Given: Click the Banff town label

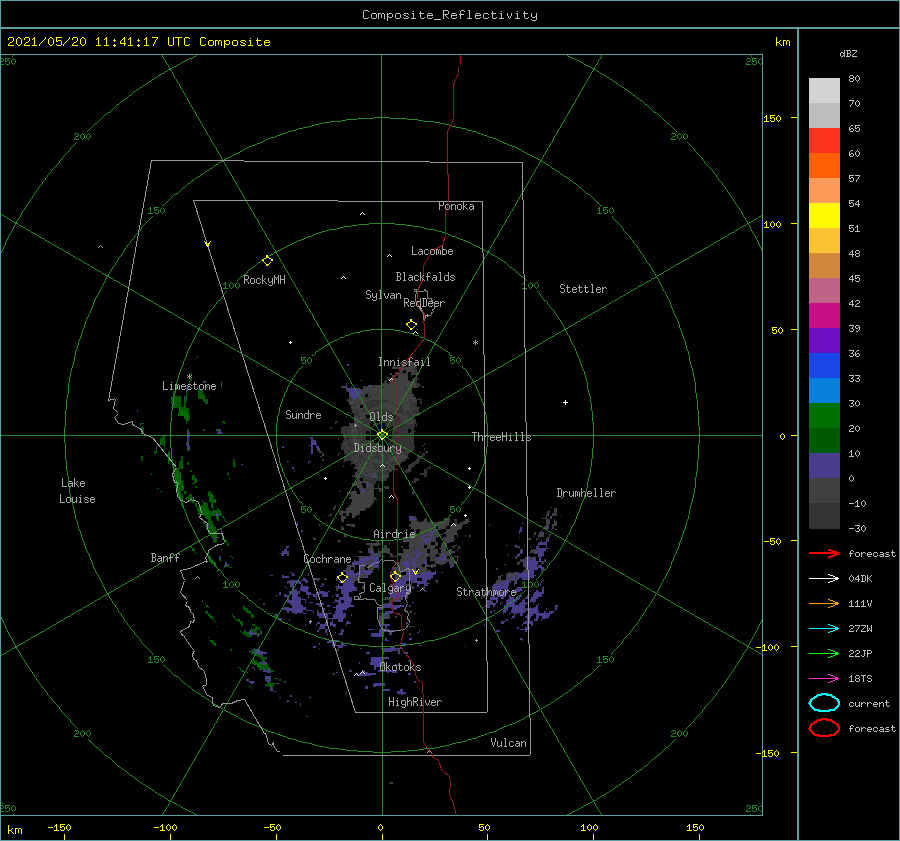Looking at the screenshot, I should pos(165,557).
